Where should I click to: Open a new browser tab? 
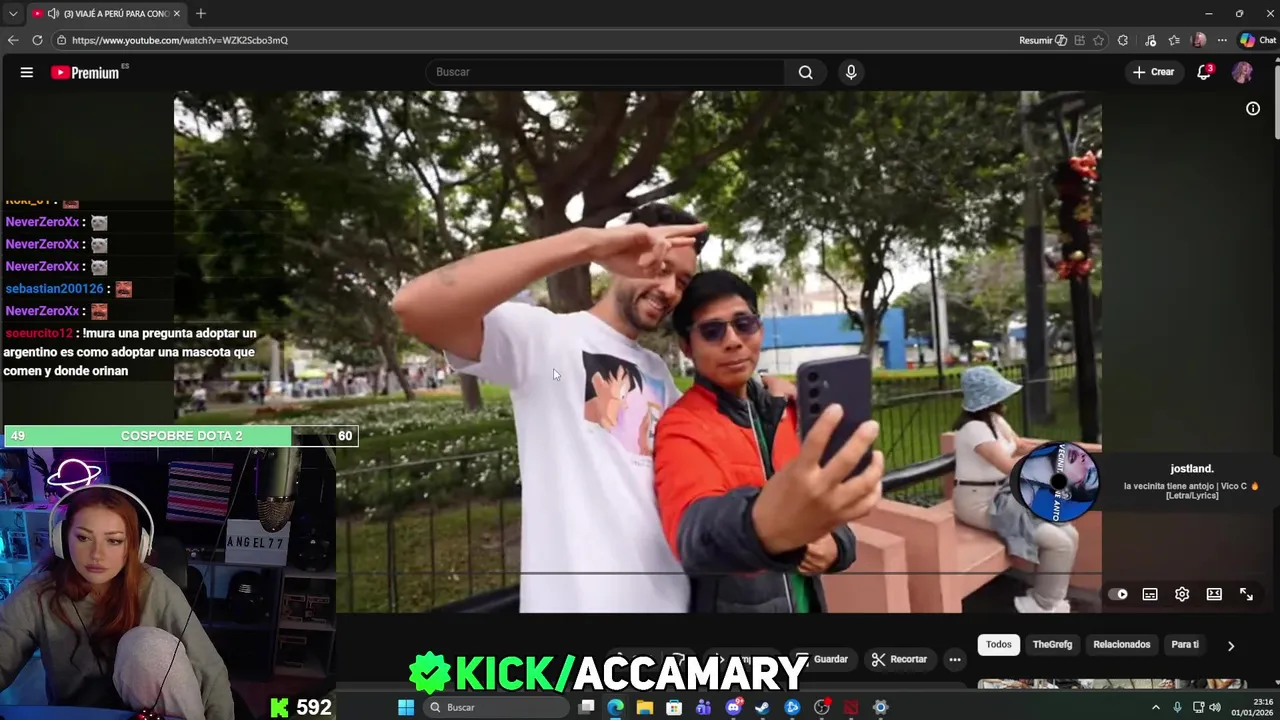coord(201,14)
